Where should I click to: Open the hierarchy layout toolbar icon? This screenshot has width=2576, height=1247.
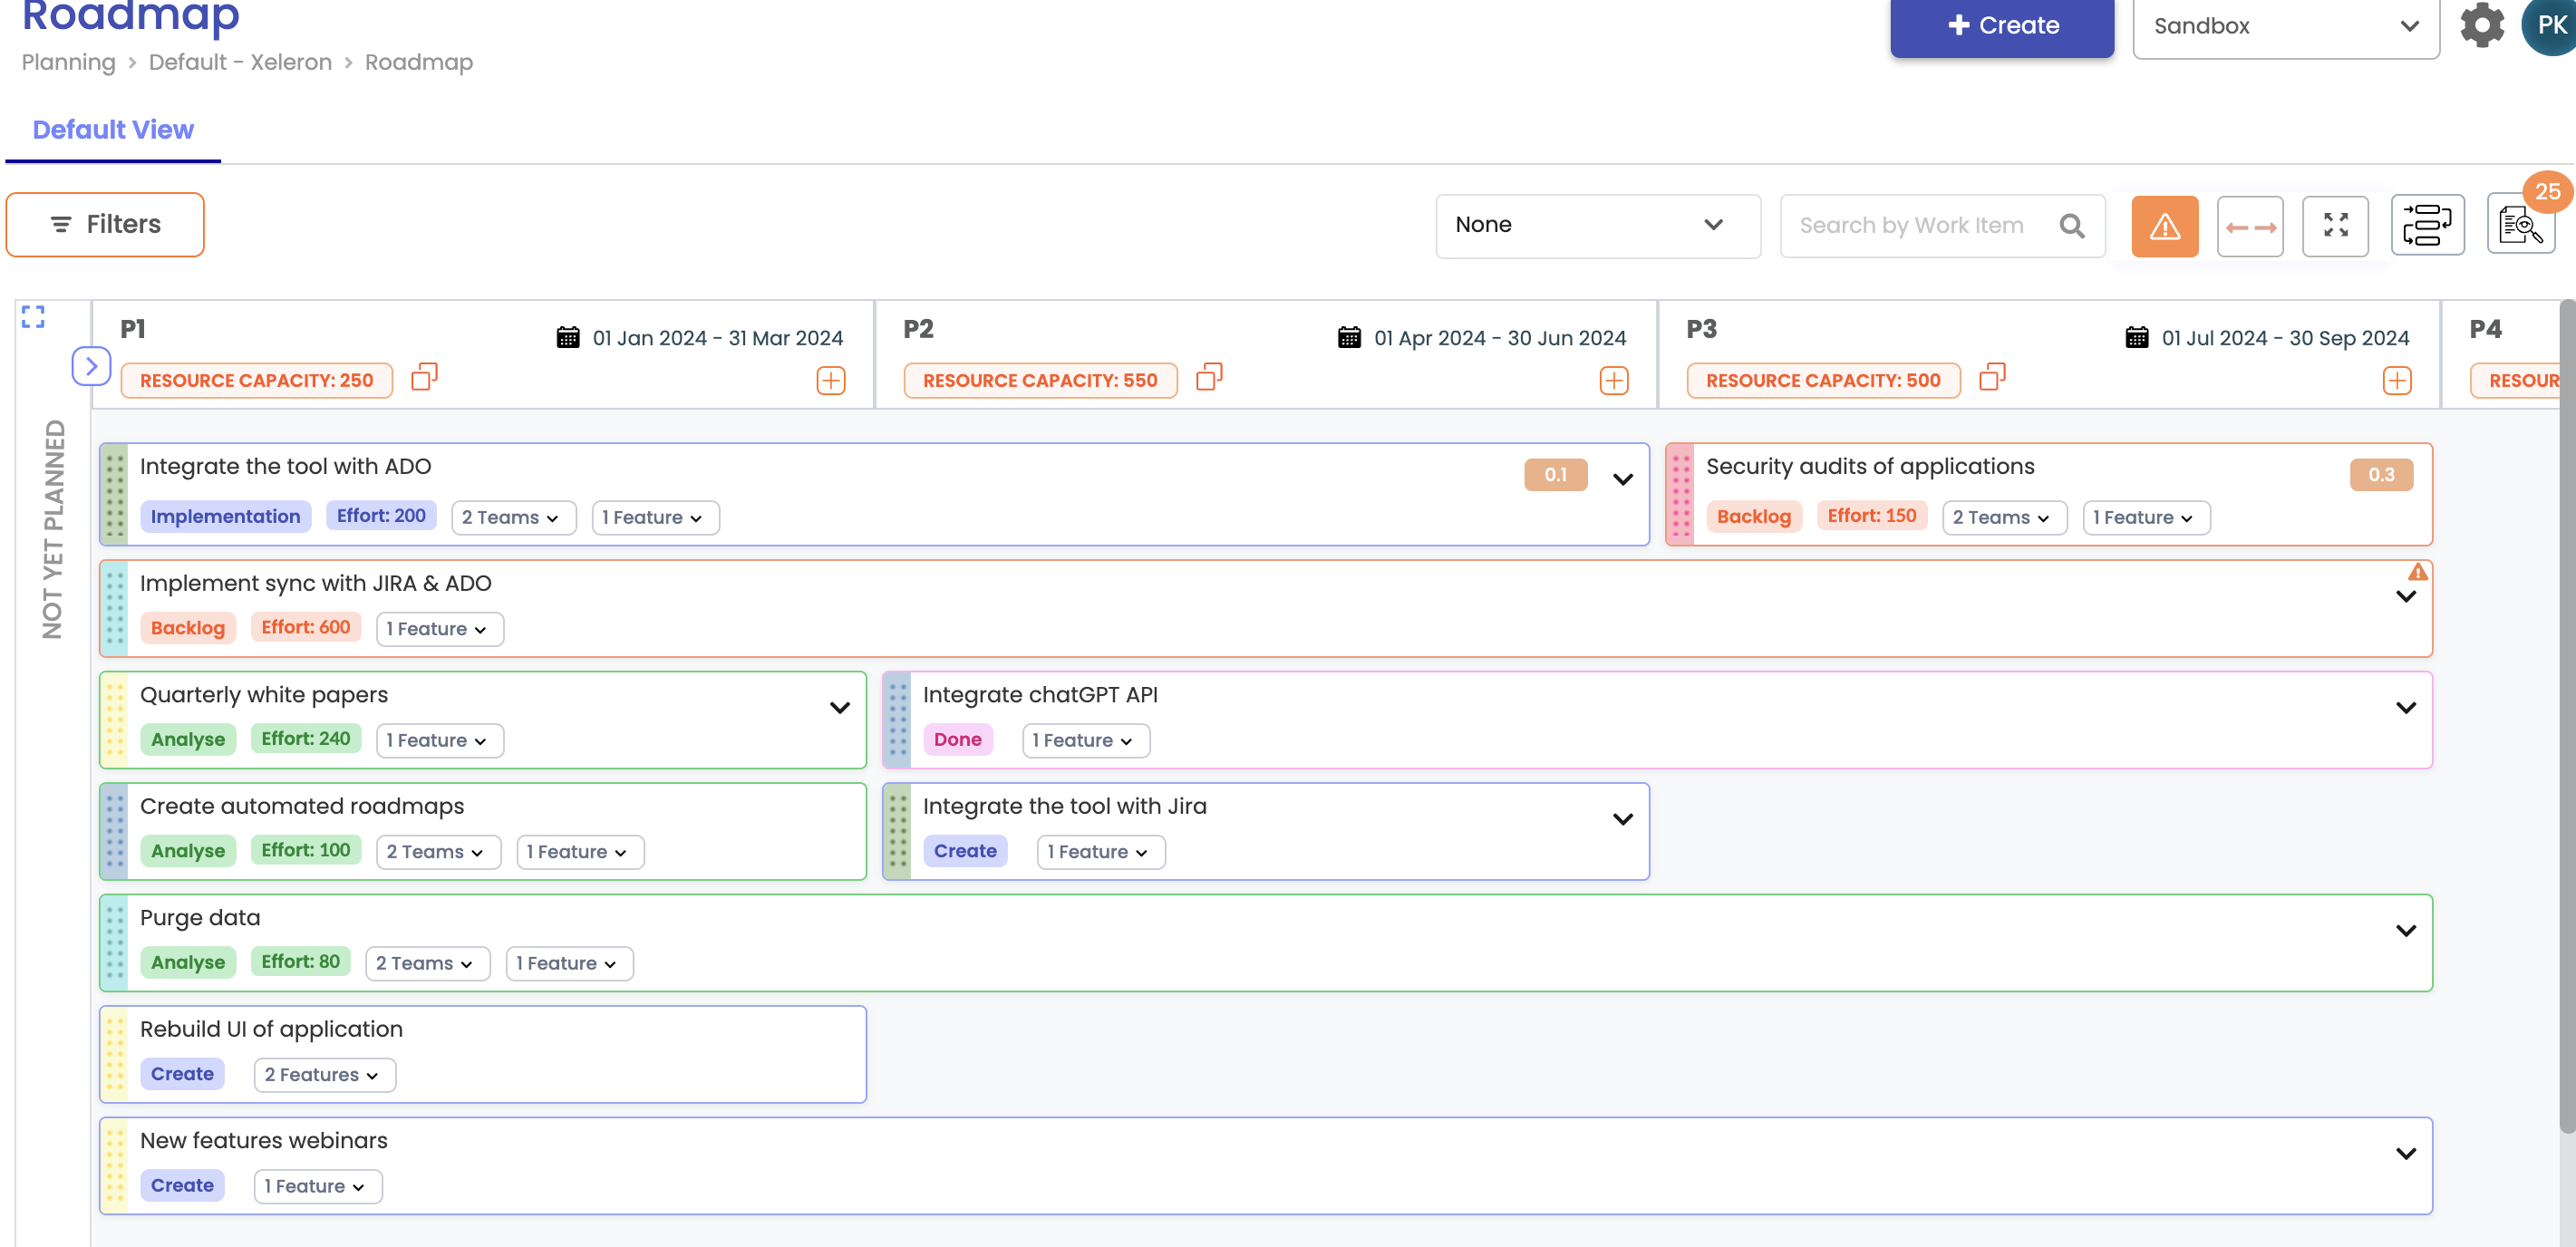point(2427,226)
